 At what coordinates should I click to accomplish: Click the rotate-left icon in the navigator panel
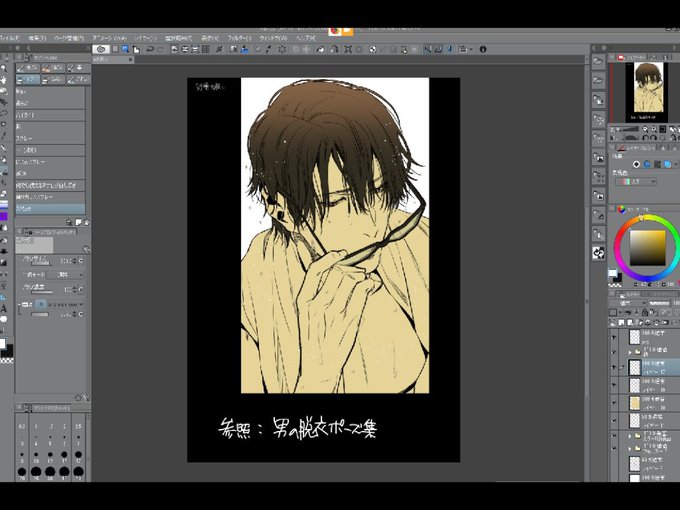[x=645, y=138]
